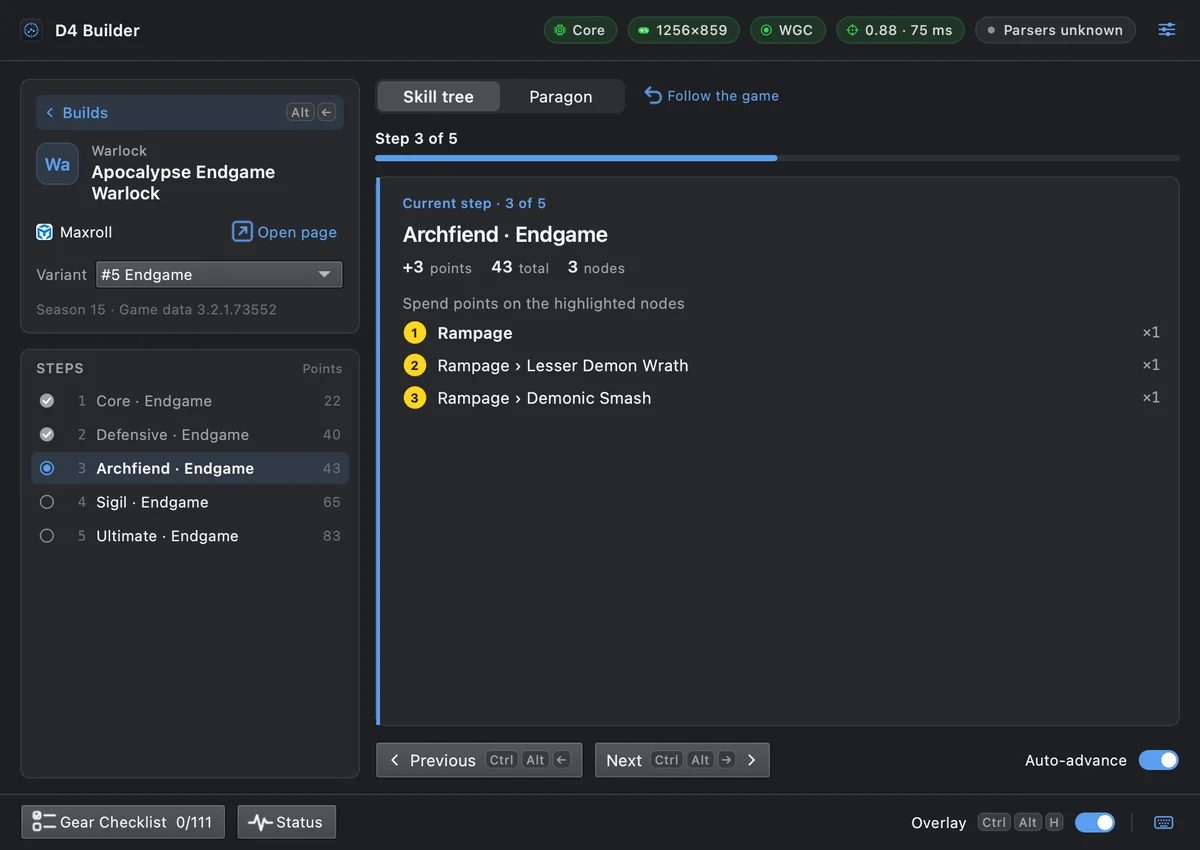1200x850 pixels.
Task: Click the Rampage node entry
Action: pyautogui.click(x=781, y=333)
